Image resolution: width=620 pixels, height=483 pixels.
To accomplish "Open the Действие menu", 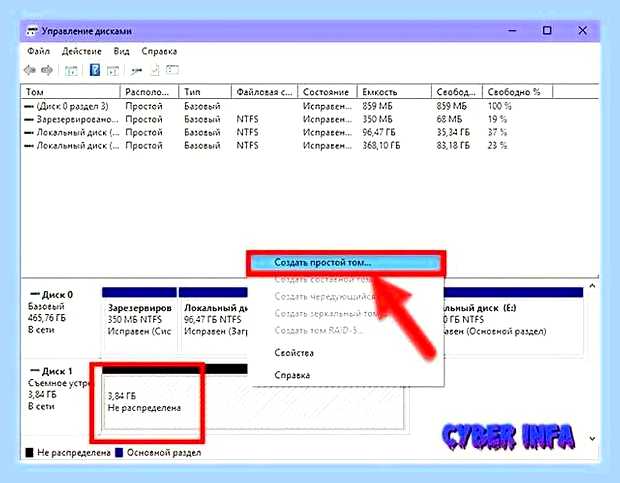I will [x=81, y=51].
